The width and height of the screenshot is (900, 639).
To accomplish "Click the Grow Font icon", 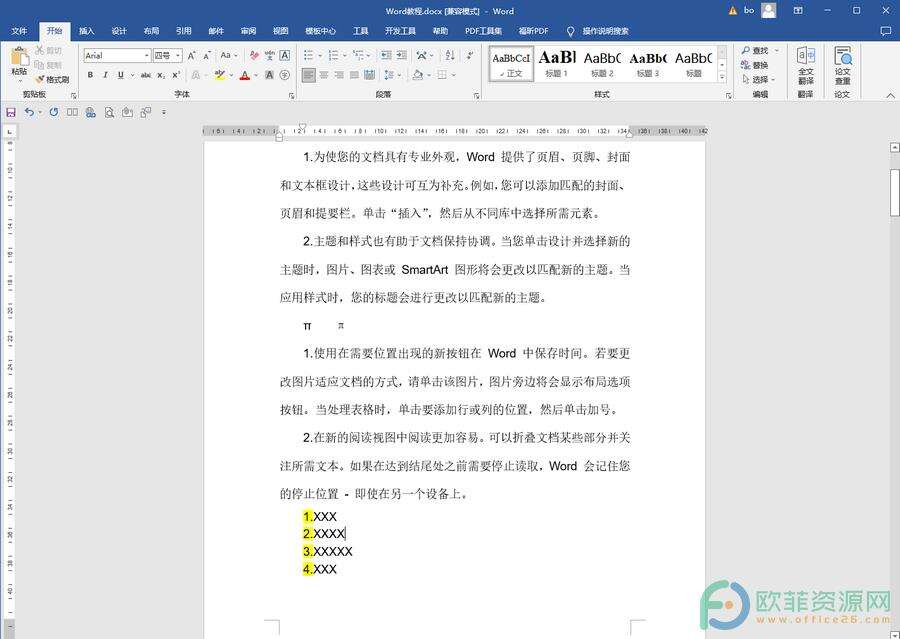I will [x=192, y=56].
